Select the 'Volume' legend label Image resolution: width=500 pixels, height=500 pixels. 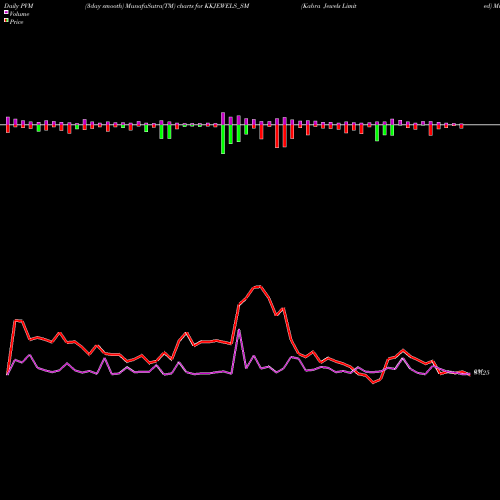(19, 14)
